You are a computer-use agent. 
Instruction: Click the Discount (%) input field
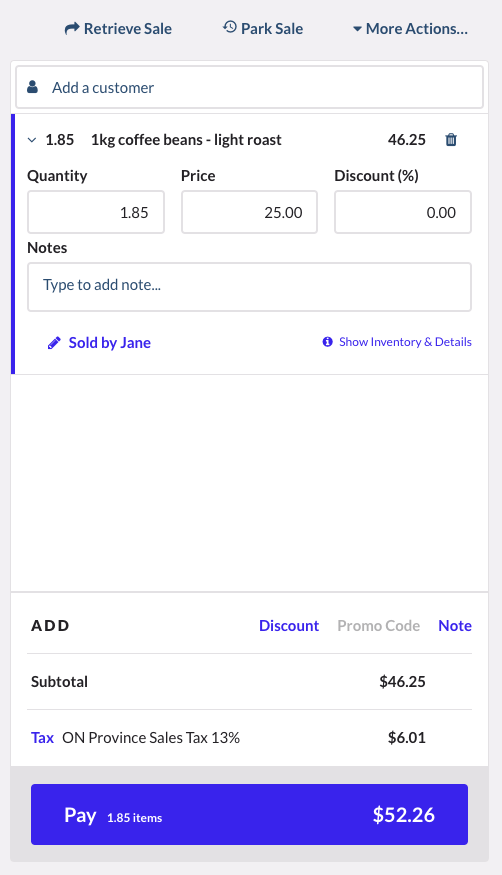403,212
